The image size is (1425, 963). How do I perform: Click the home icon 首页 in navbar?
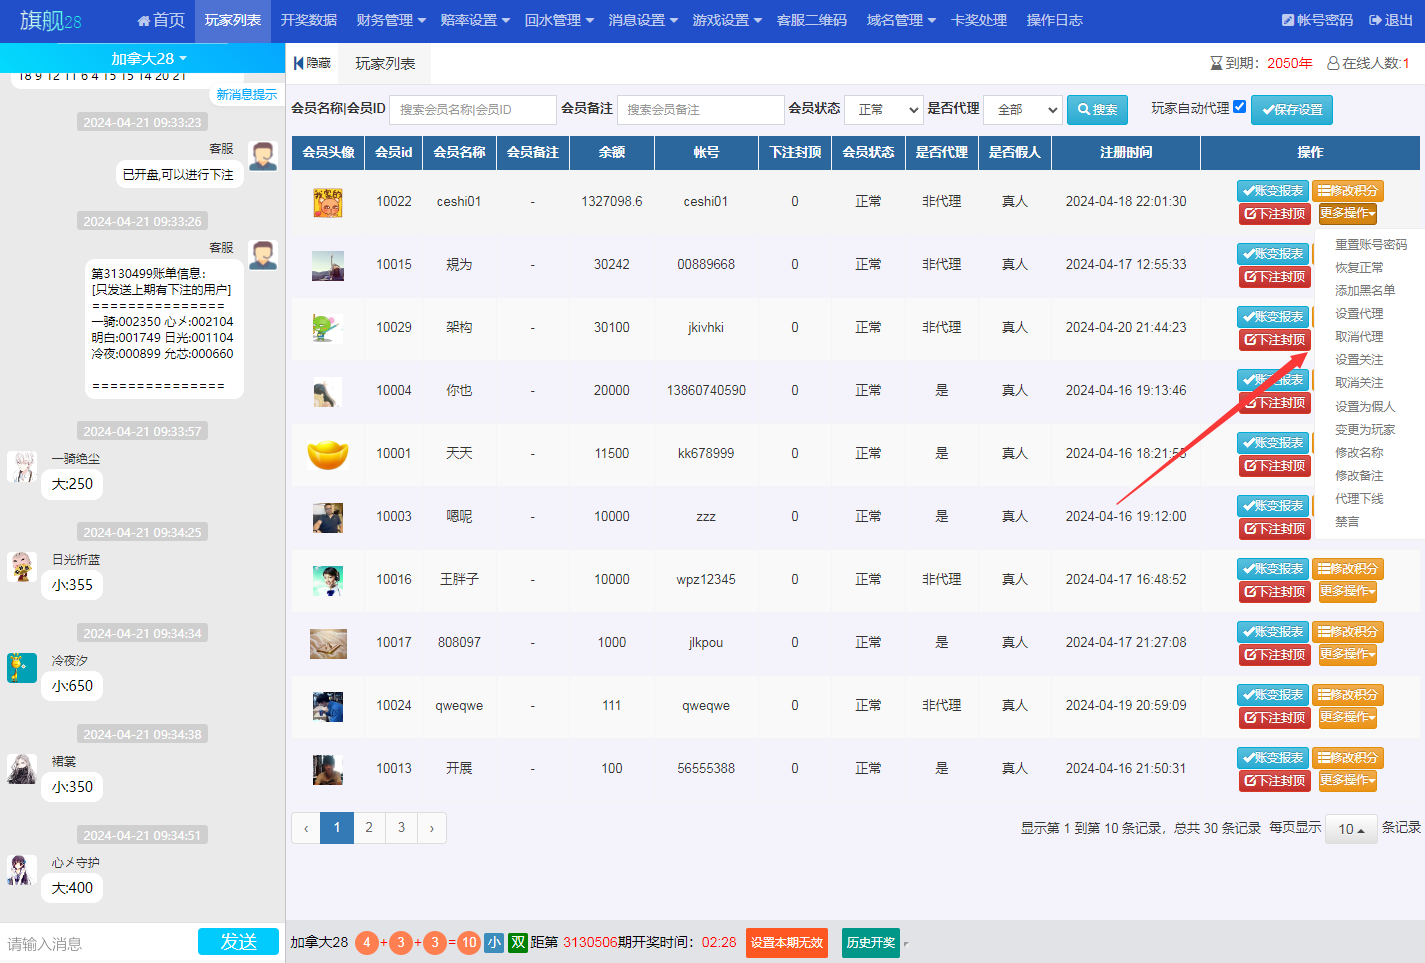point(143,20)
